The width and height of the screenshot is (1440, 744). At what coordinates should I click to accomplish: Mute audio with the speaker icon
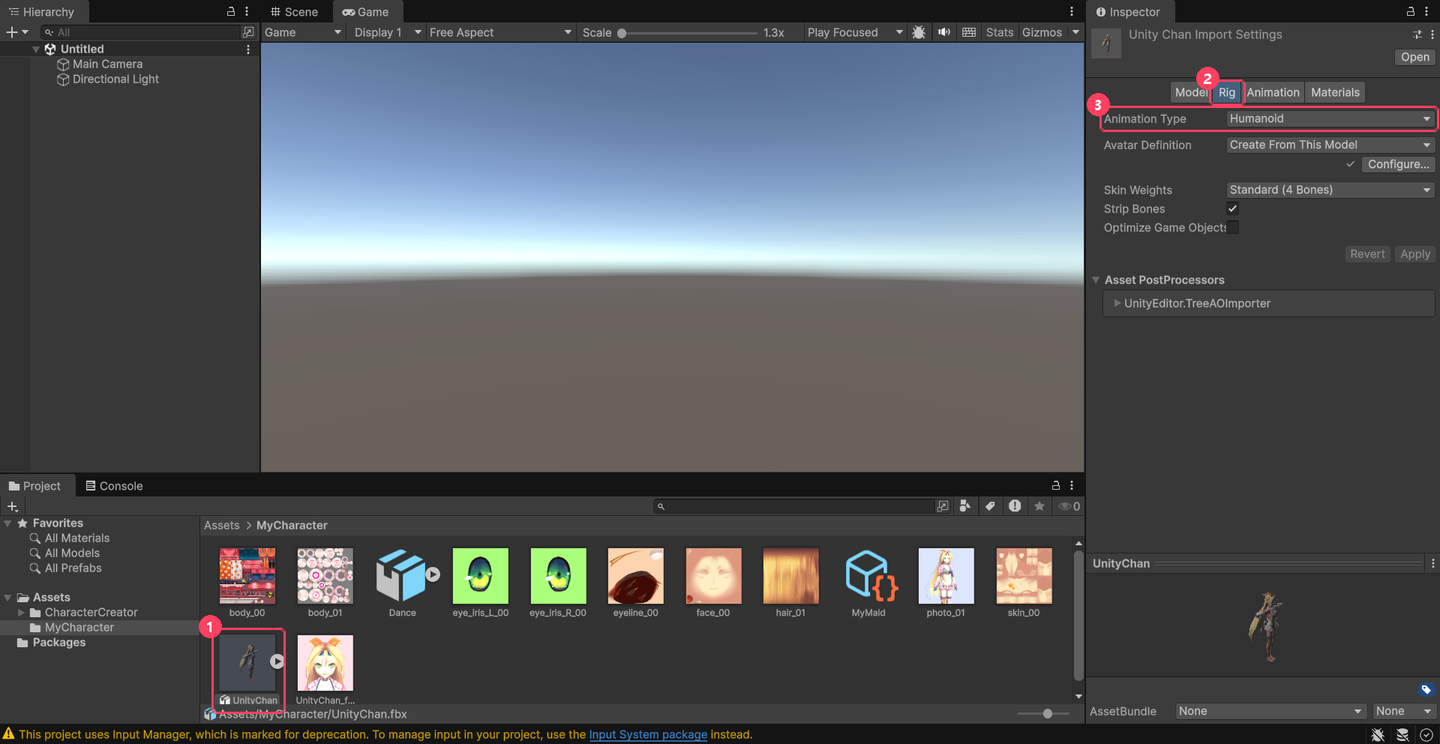point(944,32)
